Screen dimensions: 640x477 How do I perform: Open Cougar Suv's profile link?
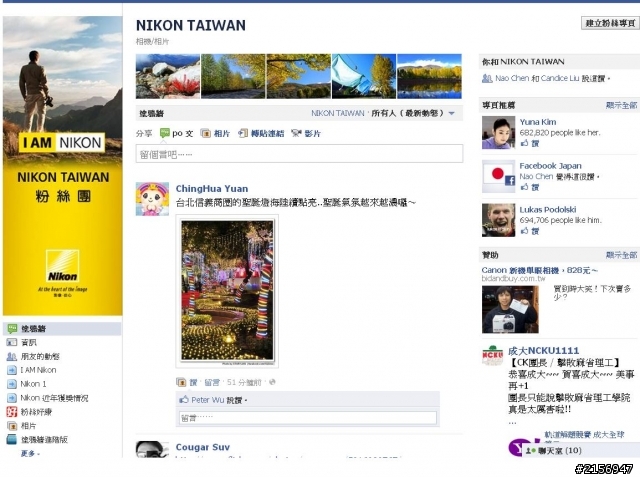(202, 447)
